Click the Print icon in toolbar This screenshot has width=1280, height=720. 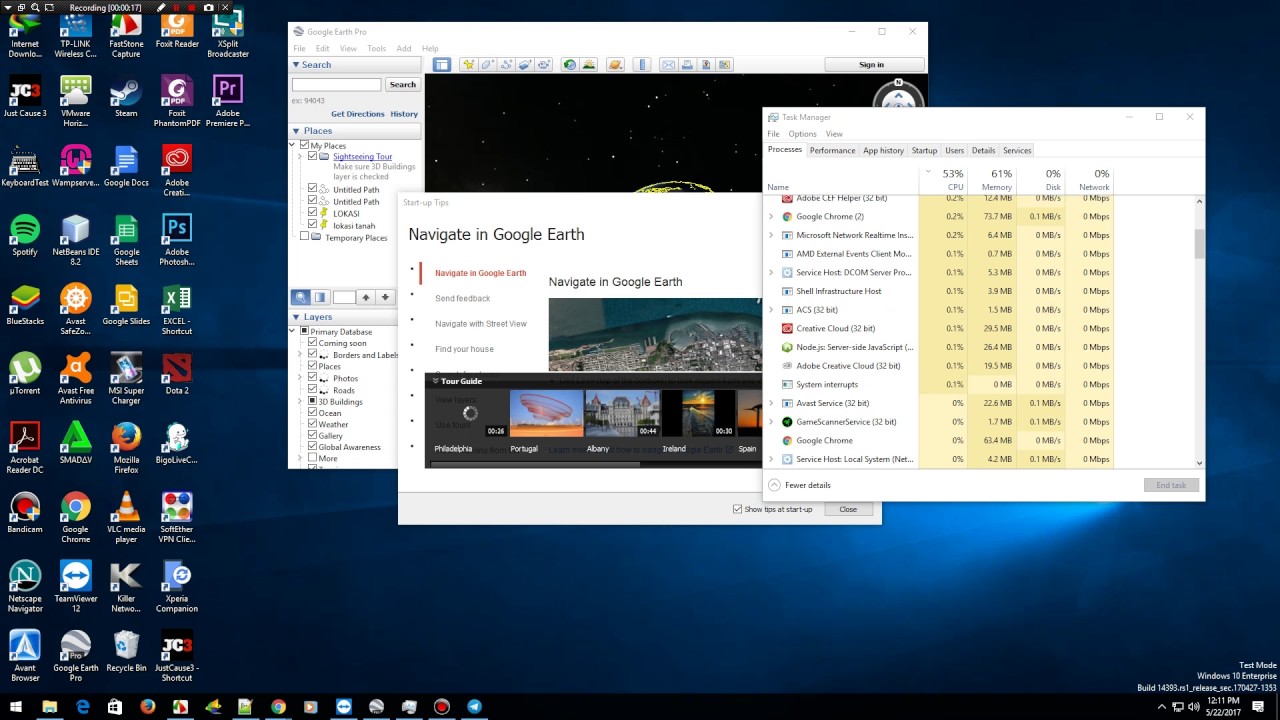coord(687,65)
